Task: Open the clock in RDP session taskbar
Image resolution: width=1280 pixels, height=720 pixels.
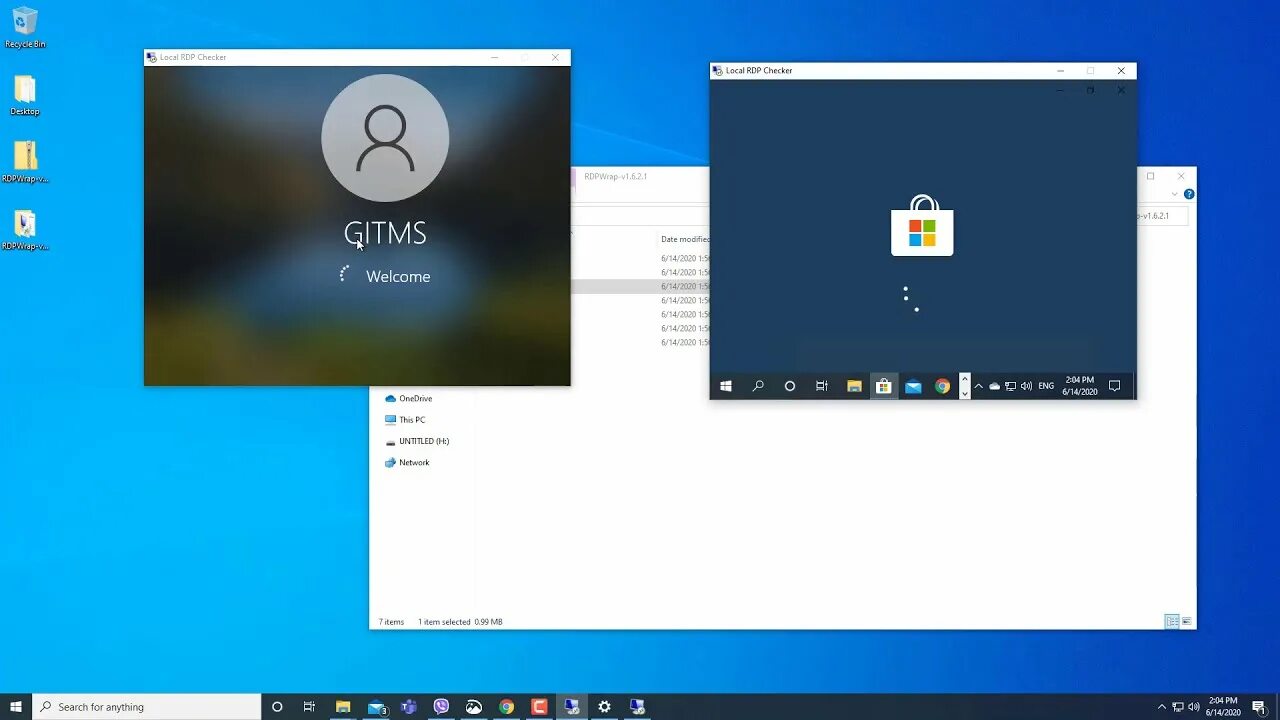Action: click(1080, 386)
